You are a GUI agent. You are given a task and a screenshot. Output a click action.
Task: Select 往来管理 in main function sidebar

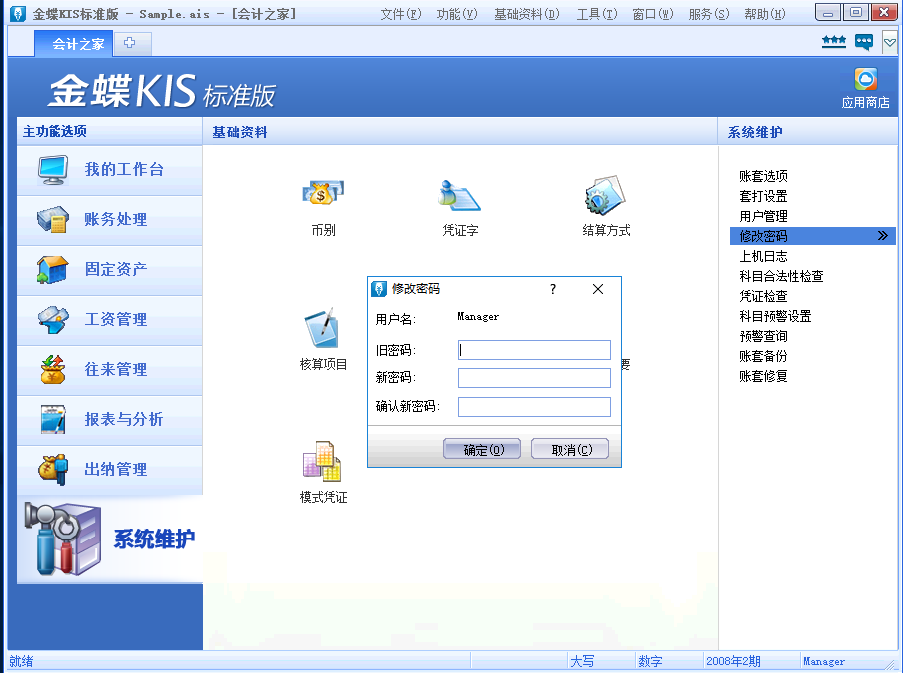click(109, 370)
